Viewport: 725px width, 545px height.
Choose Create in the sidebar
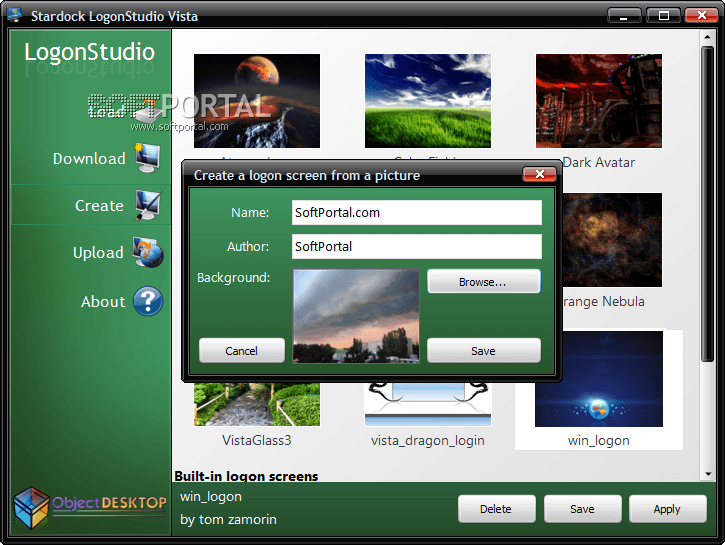(99, 206)
